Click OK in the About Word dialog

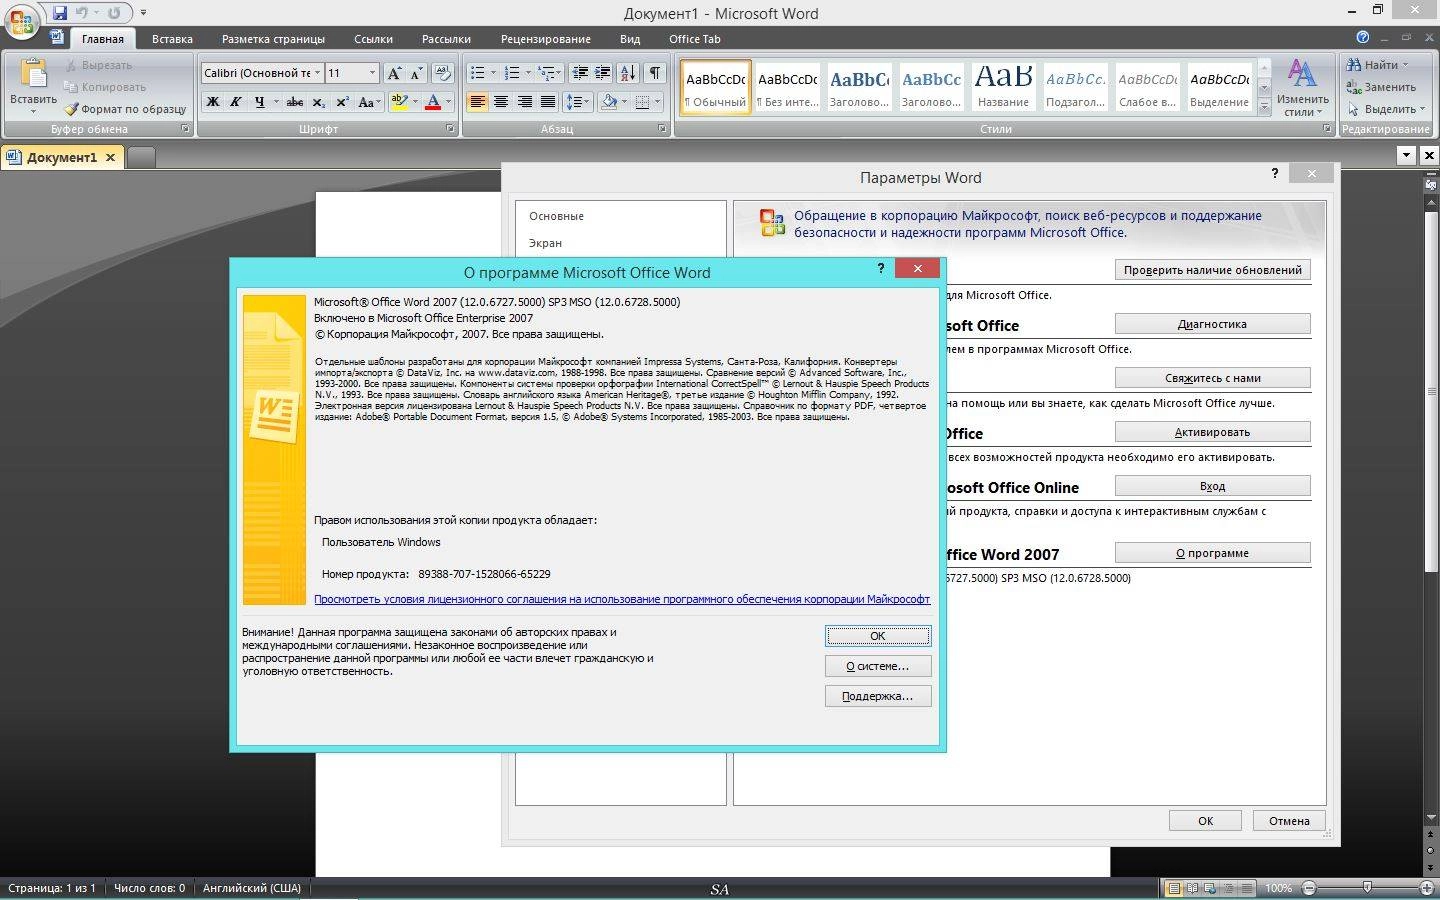[x=878, y=636]
